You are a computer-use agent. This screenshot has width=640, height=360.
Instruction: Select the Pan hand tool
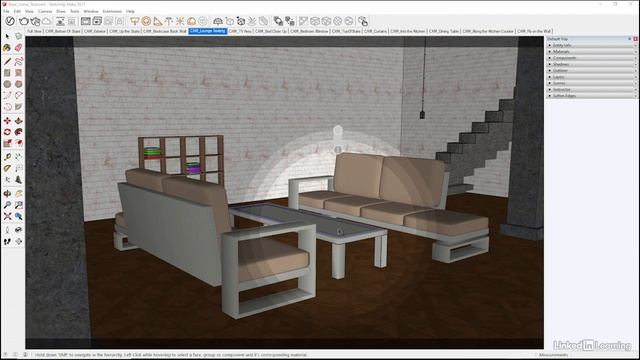(18, 194)
